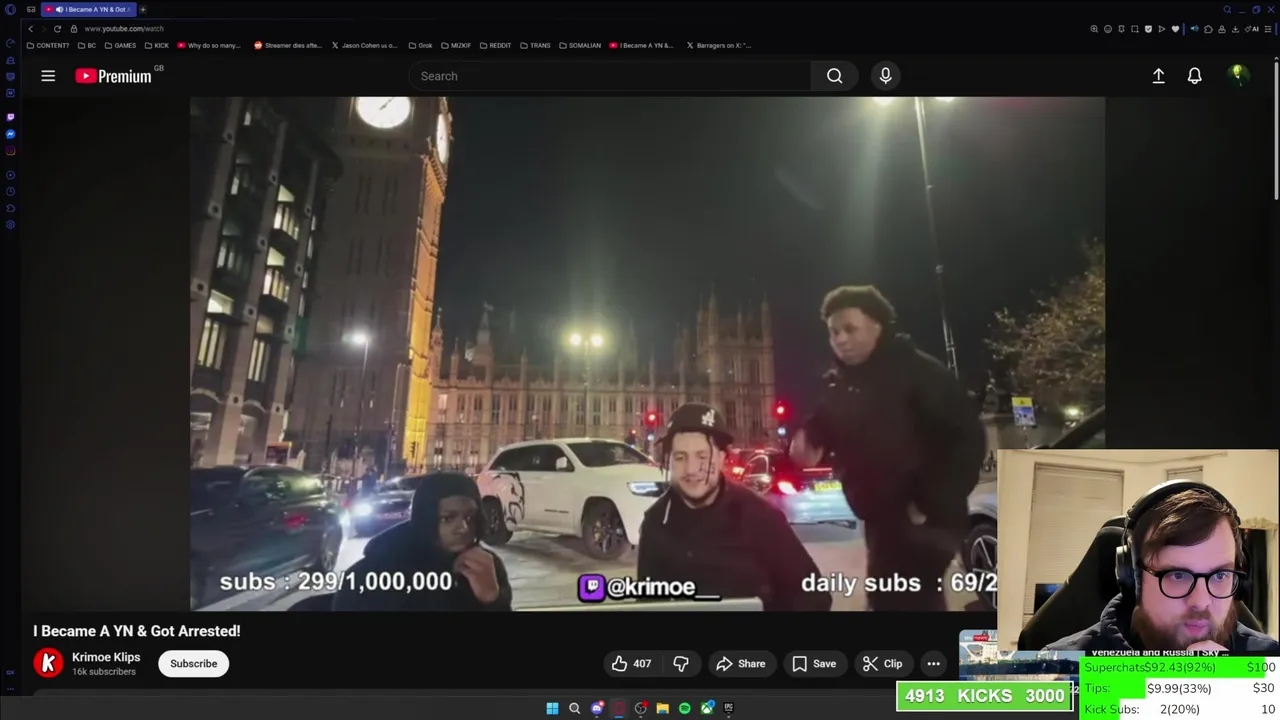Open 'Streamer dies afte...' bookmark
Screen dimensions: 1280x720
(288, 45)
